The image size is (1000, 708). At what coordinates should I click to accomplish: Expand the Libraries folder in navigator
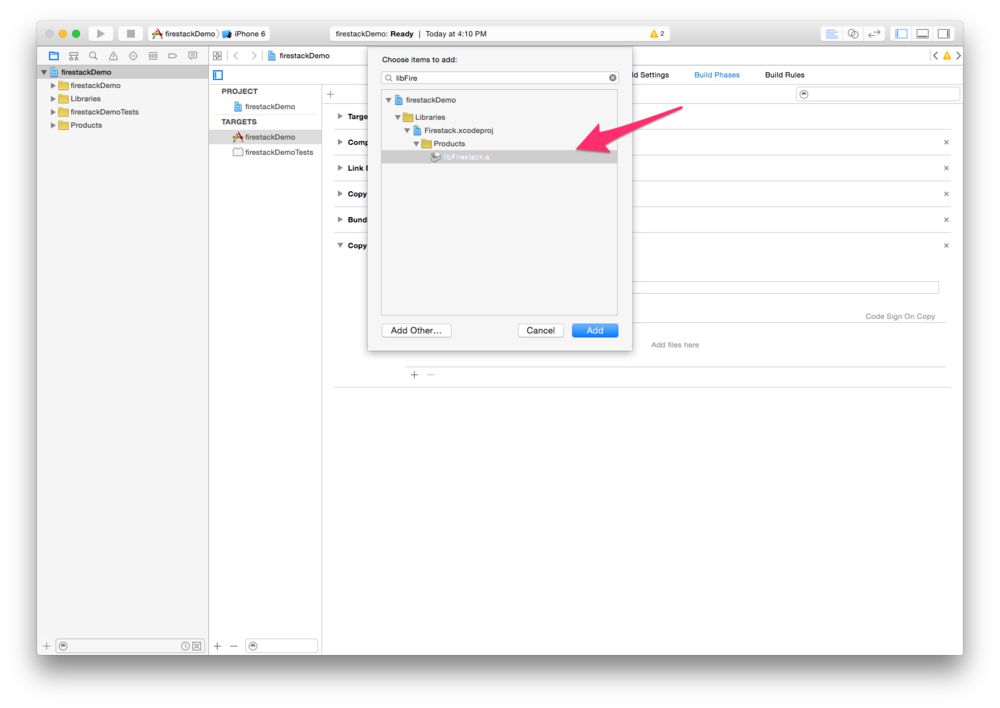click(53, 99)
